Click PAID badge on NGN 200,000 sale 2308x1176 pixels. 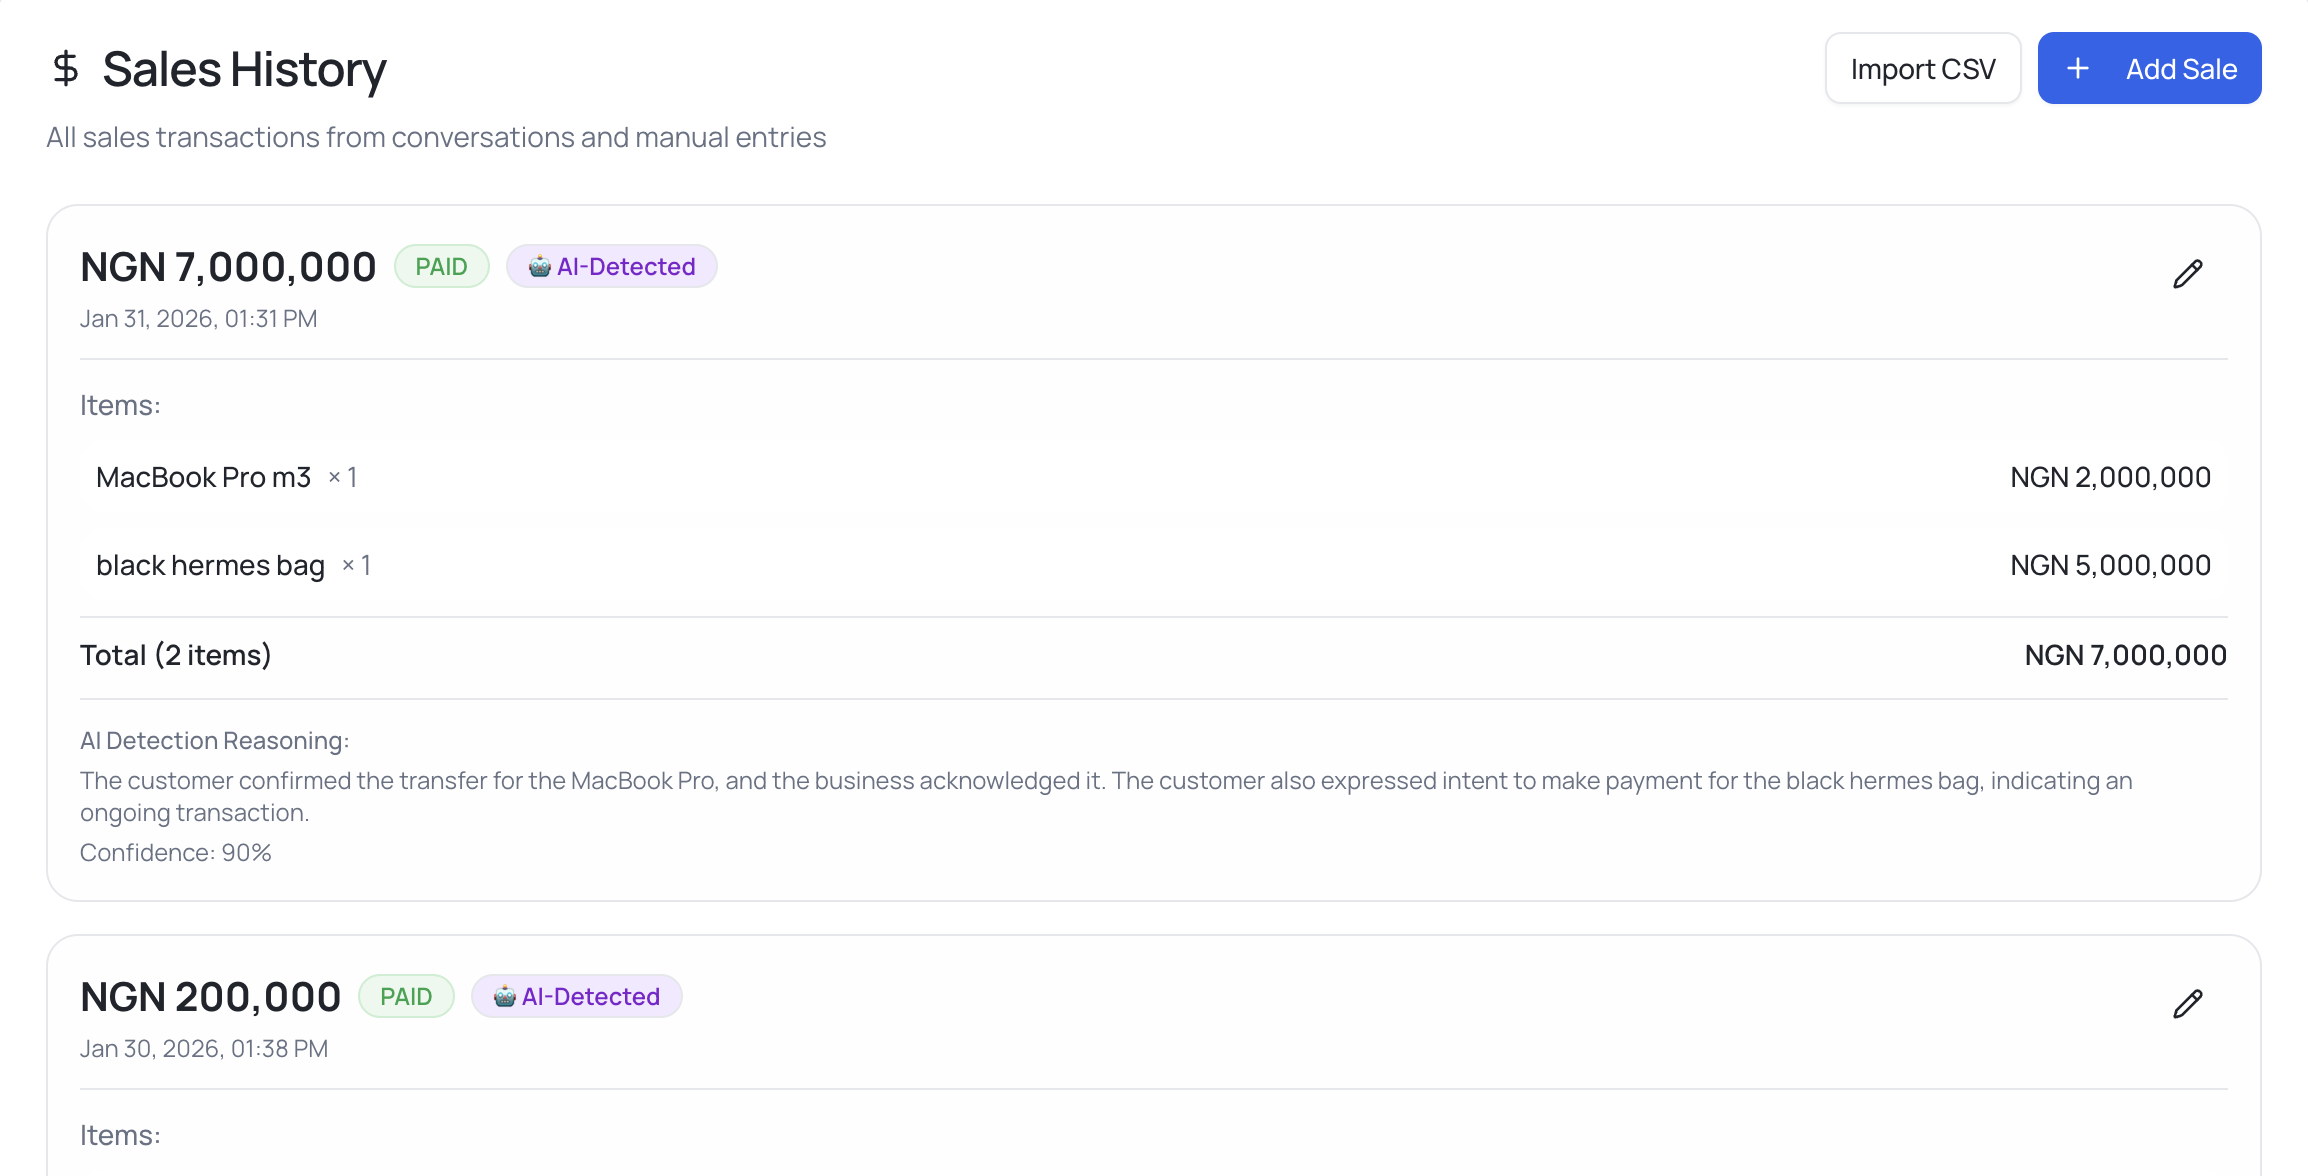coord(406,997)
